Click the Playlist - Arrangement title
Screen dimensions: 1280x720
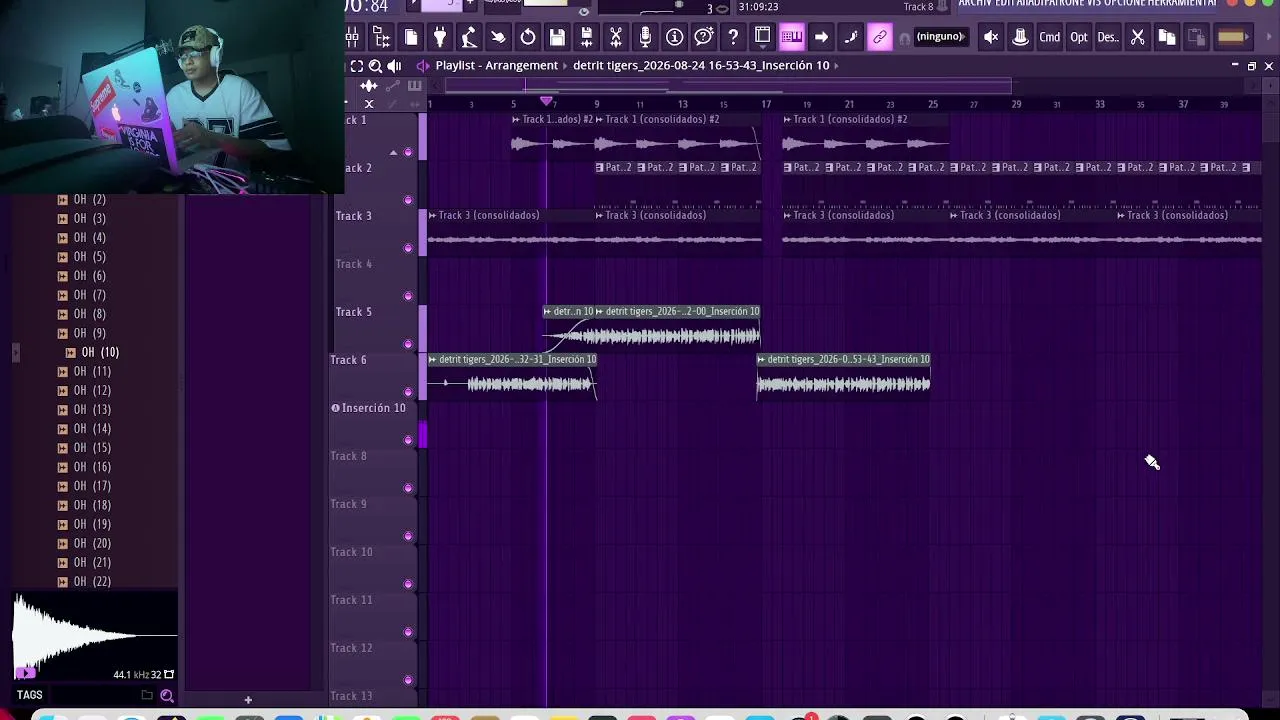(497, 66)
